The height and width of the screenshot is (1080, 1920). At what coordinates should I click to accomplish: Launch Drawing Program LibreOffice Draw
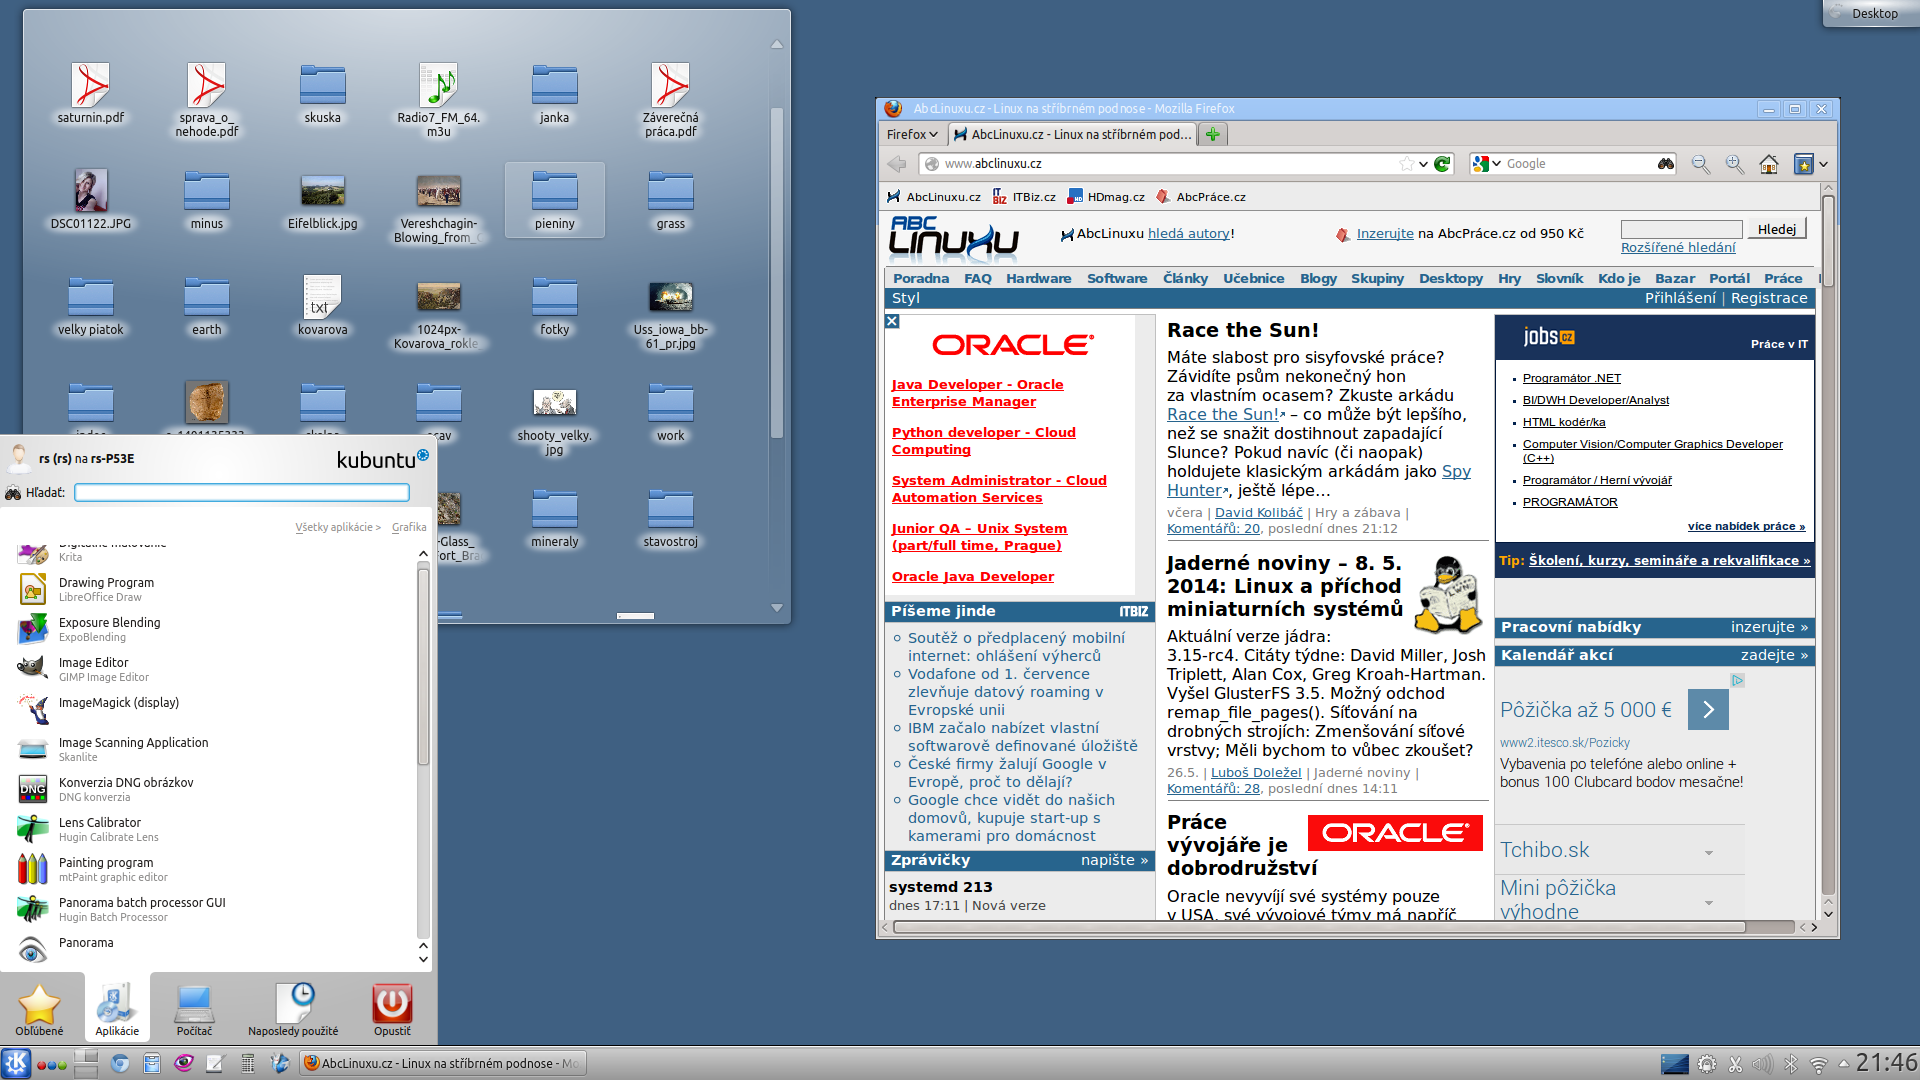tap(215, 589)
